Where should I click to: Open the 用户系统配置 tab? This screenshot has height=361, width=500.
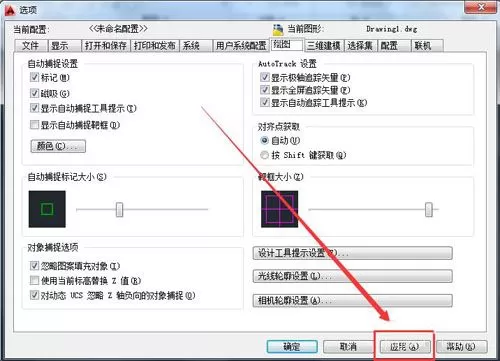[x=241, y=46]
